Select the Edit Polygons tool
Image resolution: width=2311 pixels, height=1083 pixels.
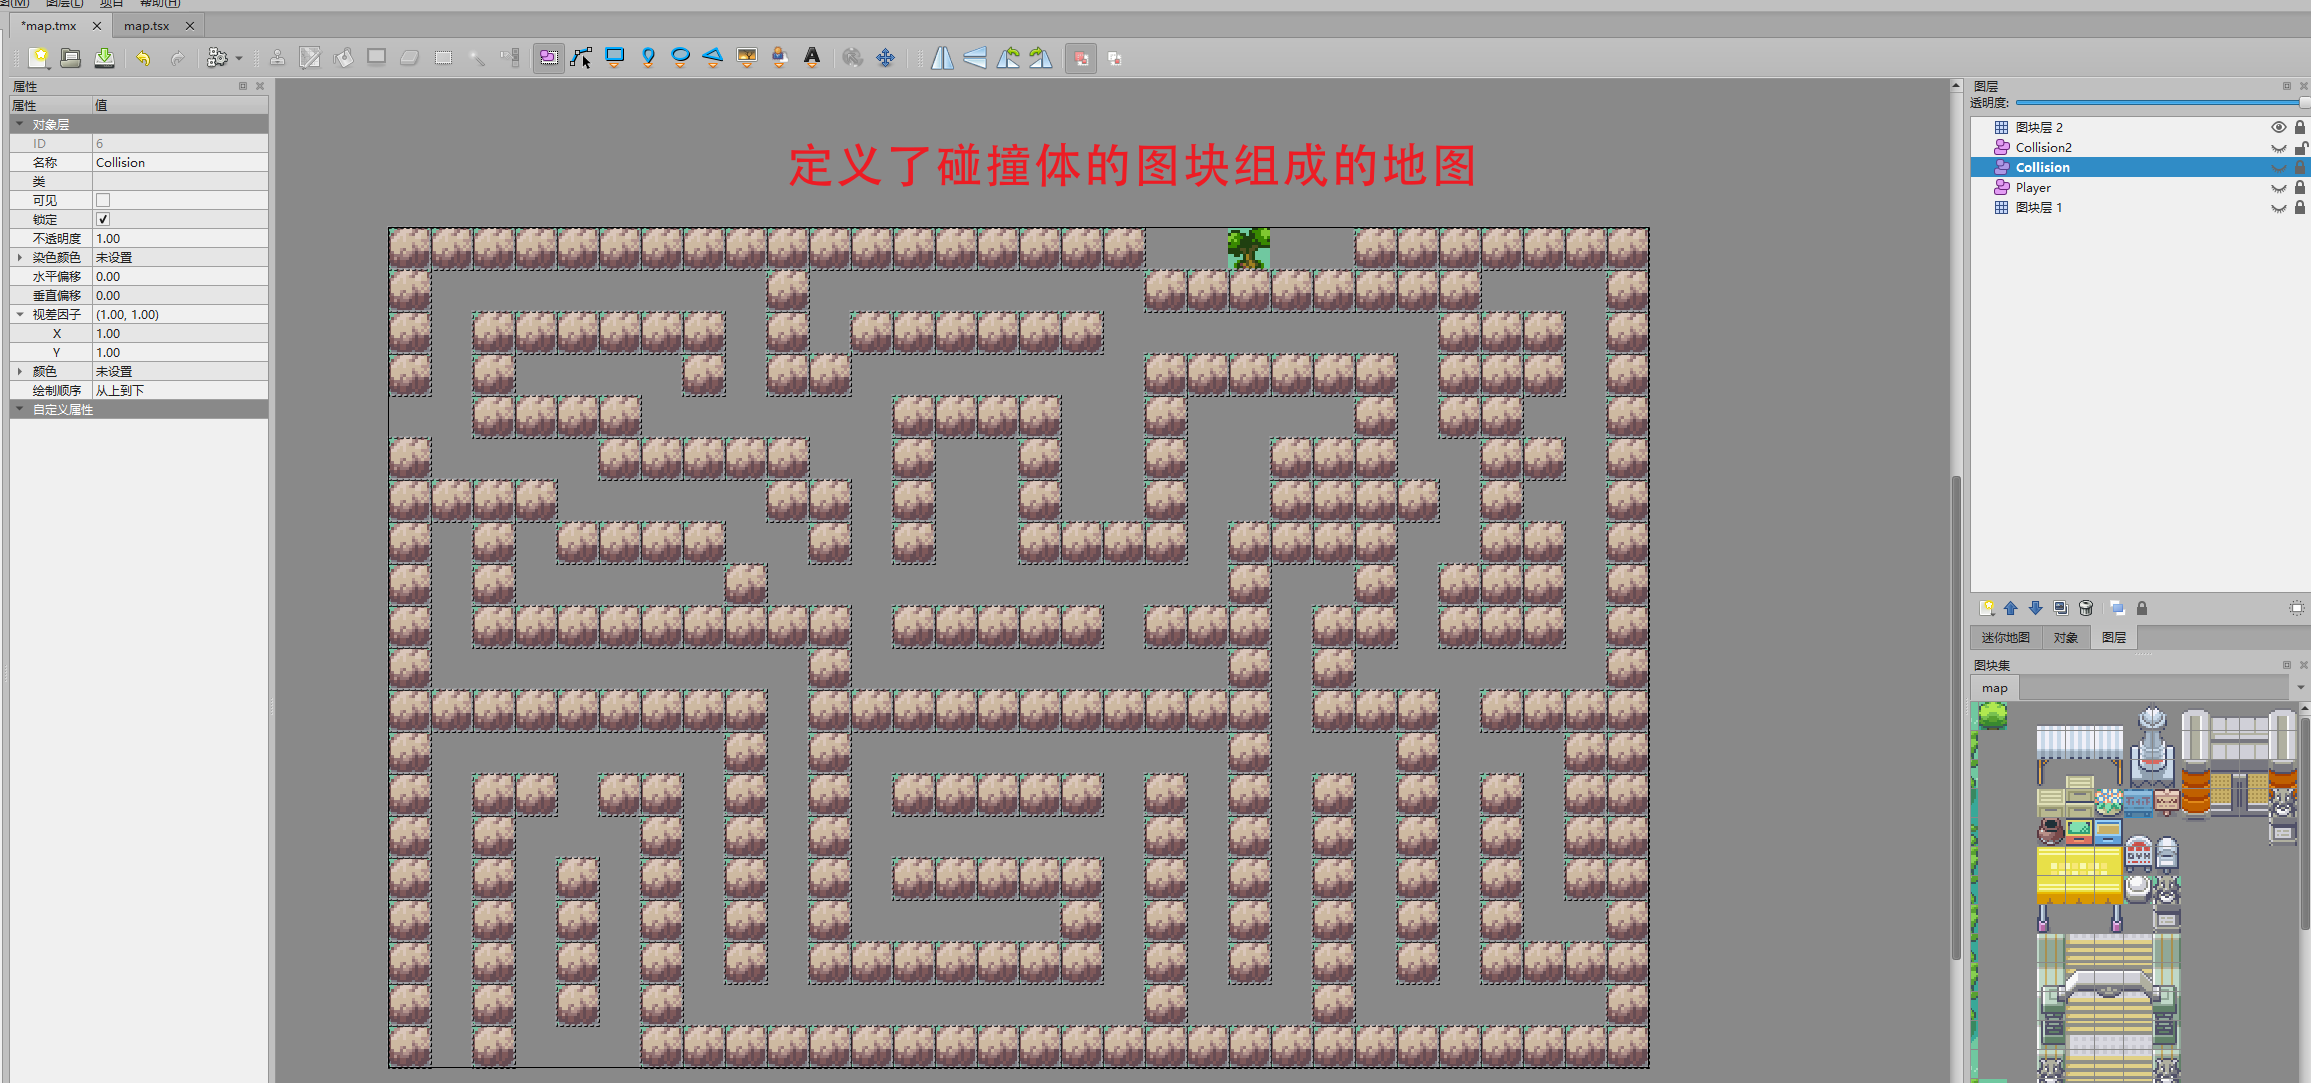pyautogui.click(x=582, y=58)
